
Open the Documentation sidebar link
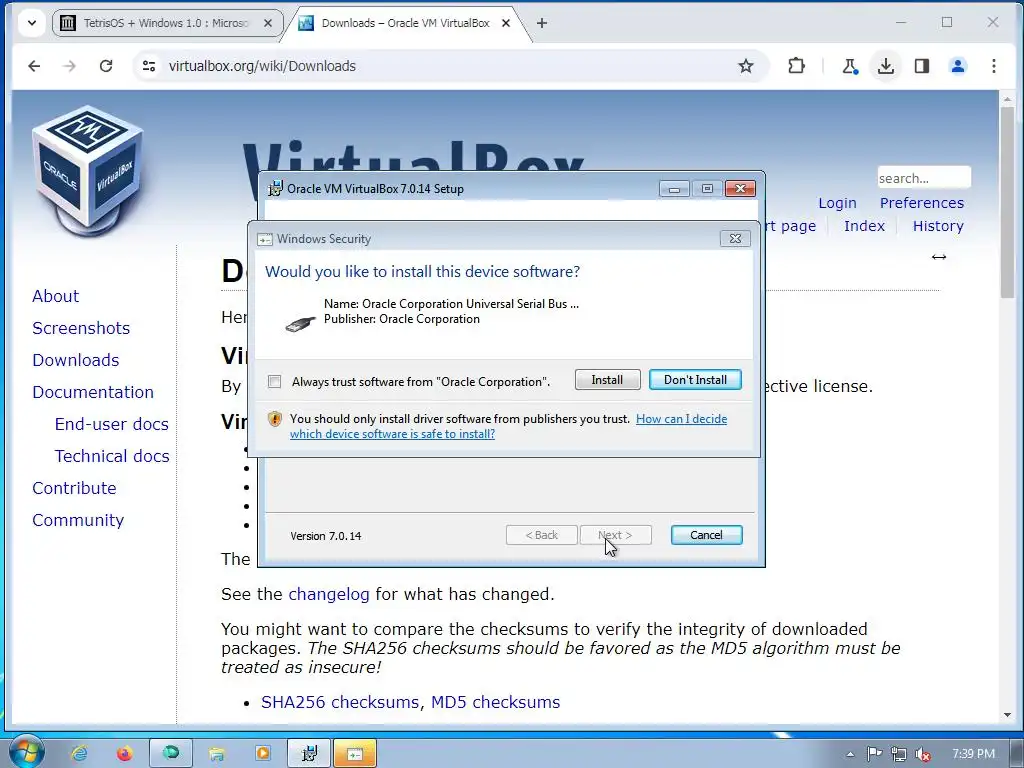pos(93,392)
